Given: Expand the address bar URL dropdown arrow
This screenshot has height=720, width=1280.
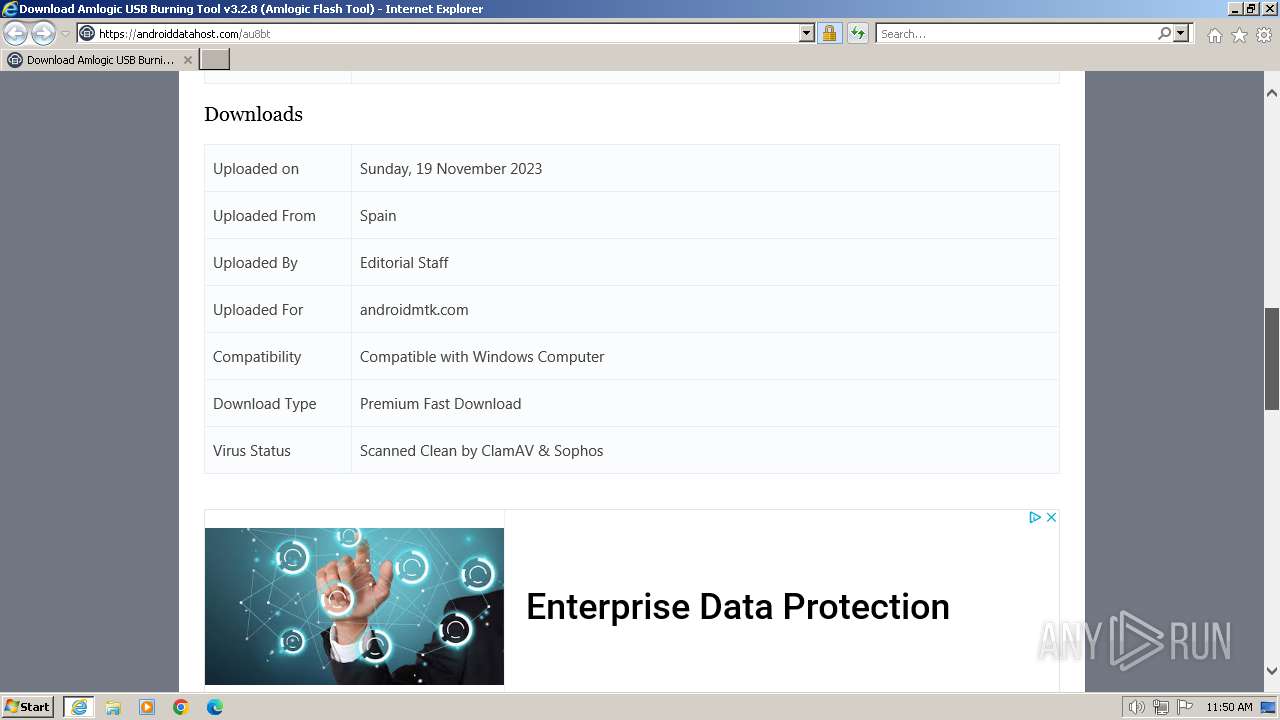Looking at the screenshot, I should tap(807, 33).
